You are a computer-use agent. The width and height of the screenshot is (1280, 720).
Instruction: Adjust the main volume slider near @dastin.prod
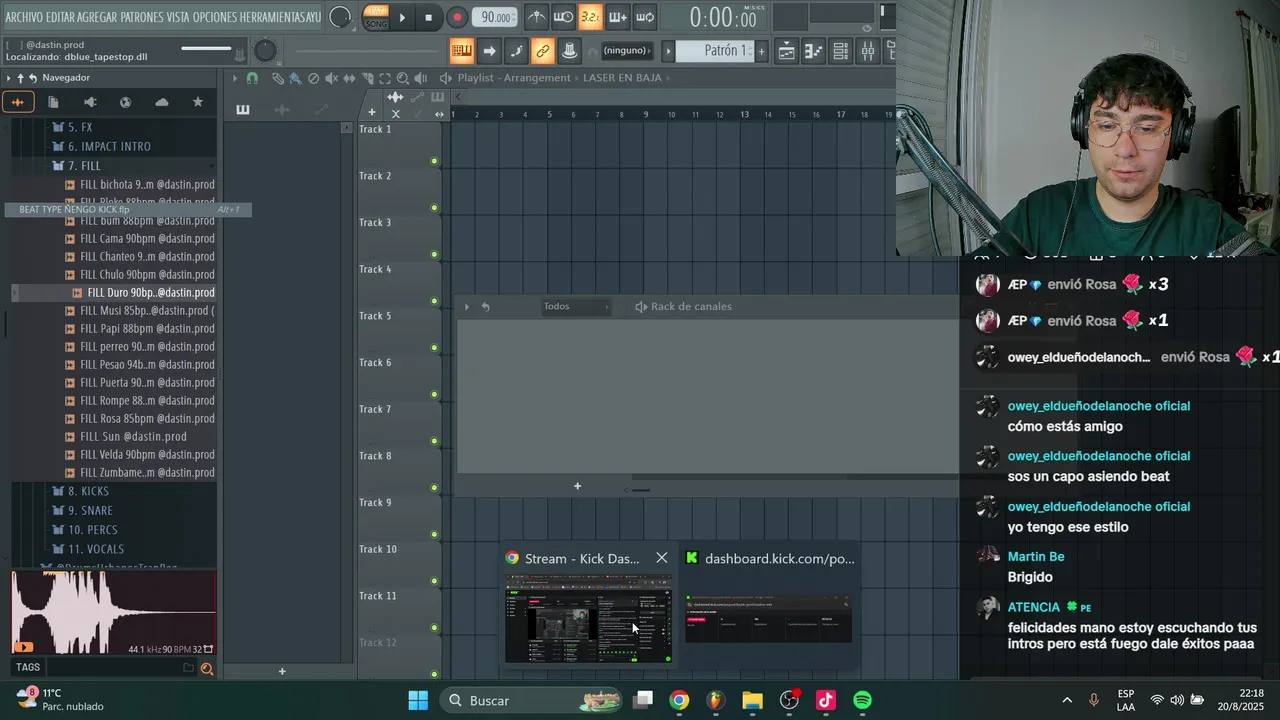tap(208, 49)
